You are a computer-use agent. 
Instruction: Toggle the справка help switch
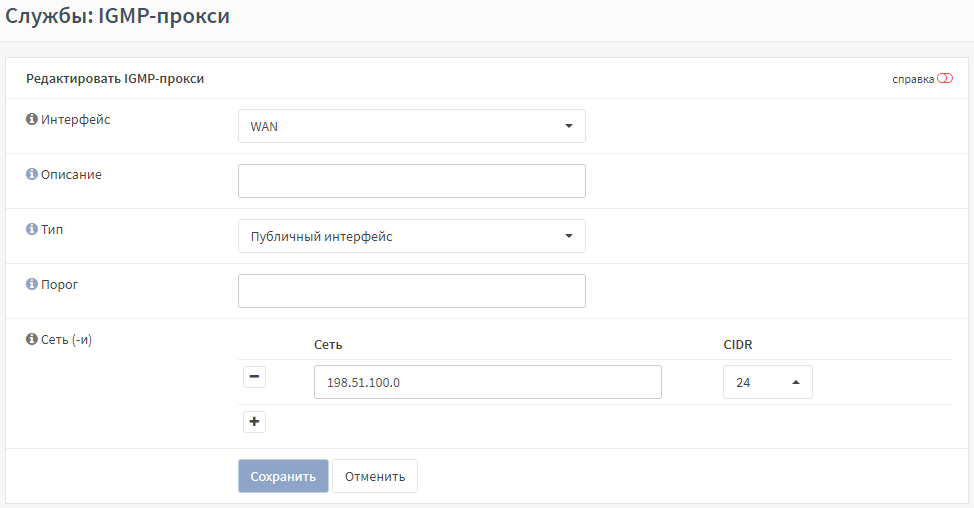(945, 78)
